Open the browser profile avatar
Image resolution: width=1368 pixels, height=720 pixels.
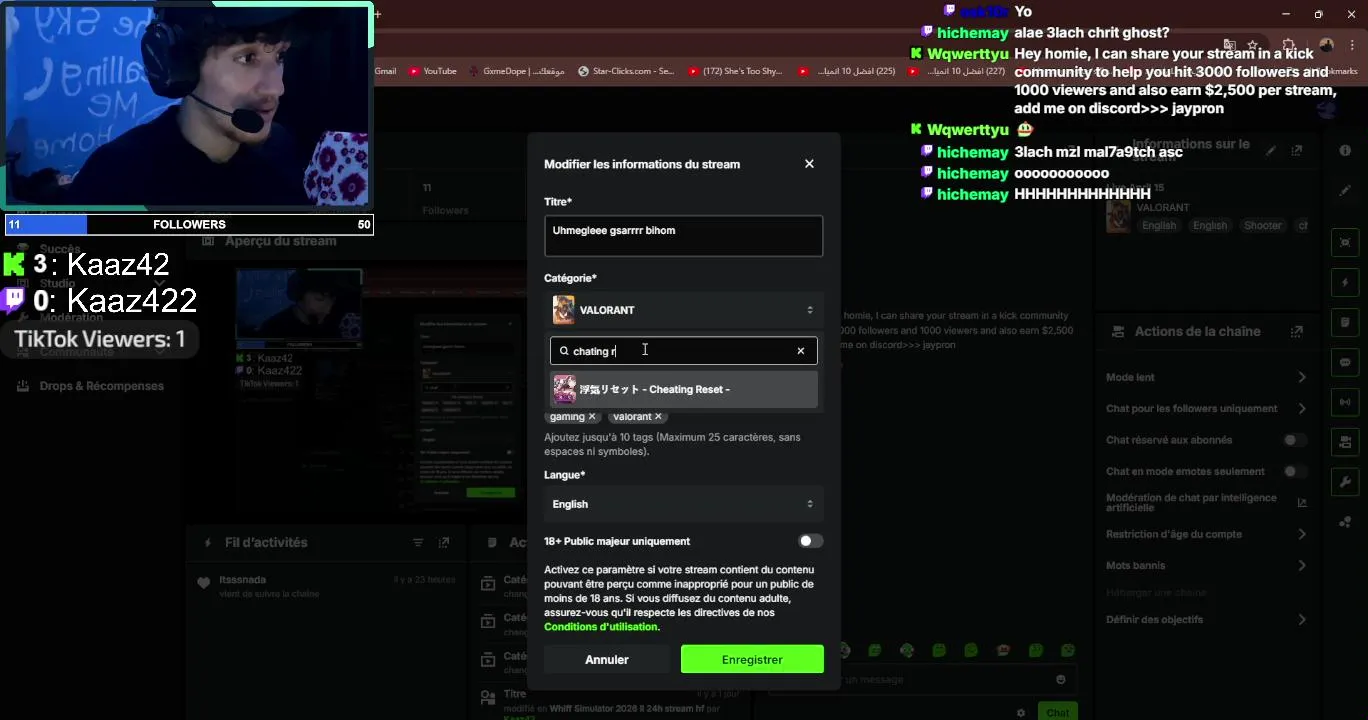click(x=1326, y=45)
